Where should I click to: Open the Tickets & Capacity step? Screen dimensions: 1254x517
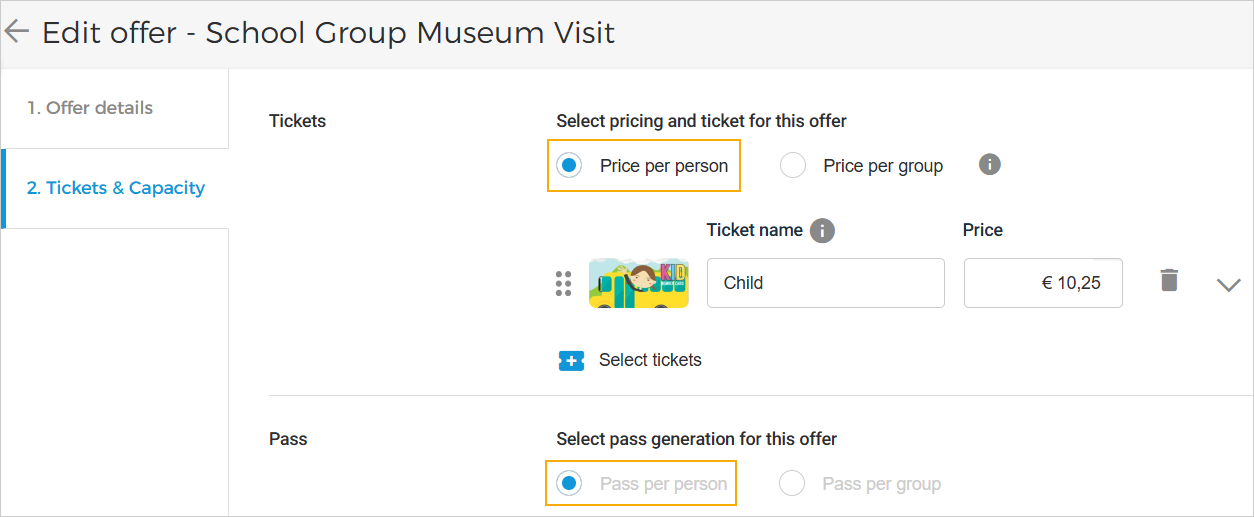click(x=116, y=188)
